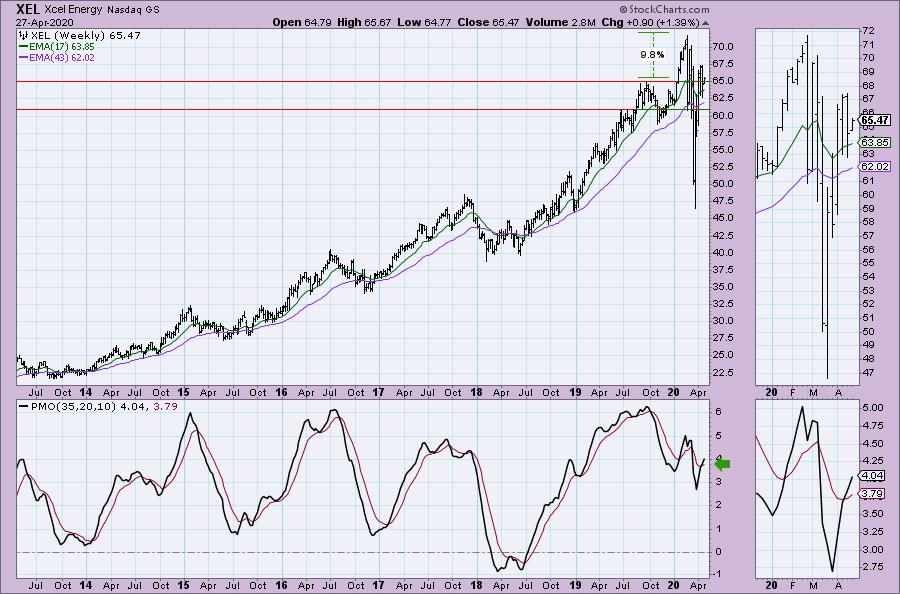Viewport: 900px width, 594px height.
Task: Click the Low 64.77 value
Action: tap(424, 22)
